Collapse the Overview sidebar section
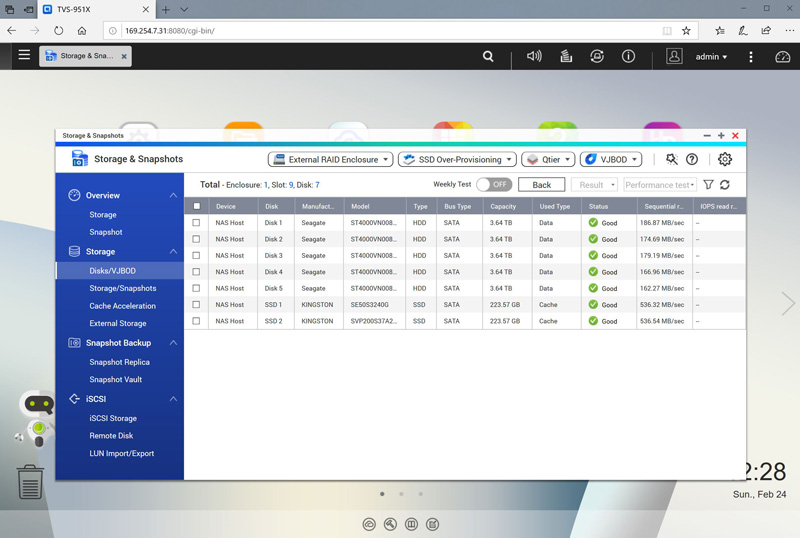This screenshot has width=800, height=538. (173, 195)
